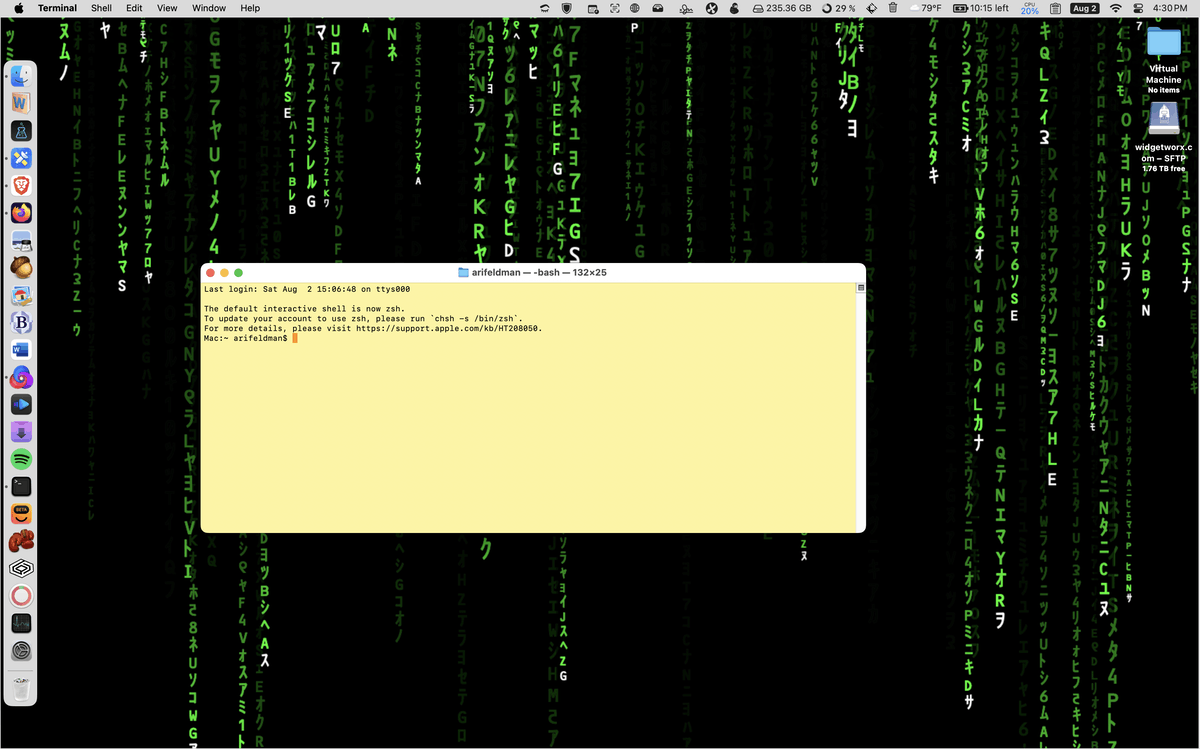Image resolution: width=1200 pixels, height=749 pixels.
Task: Open the Acorn nut icon in Dock
Action: (x=21, y=267)
